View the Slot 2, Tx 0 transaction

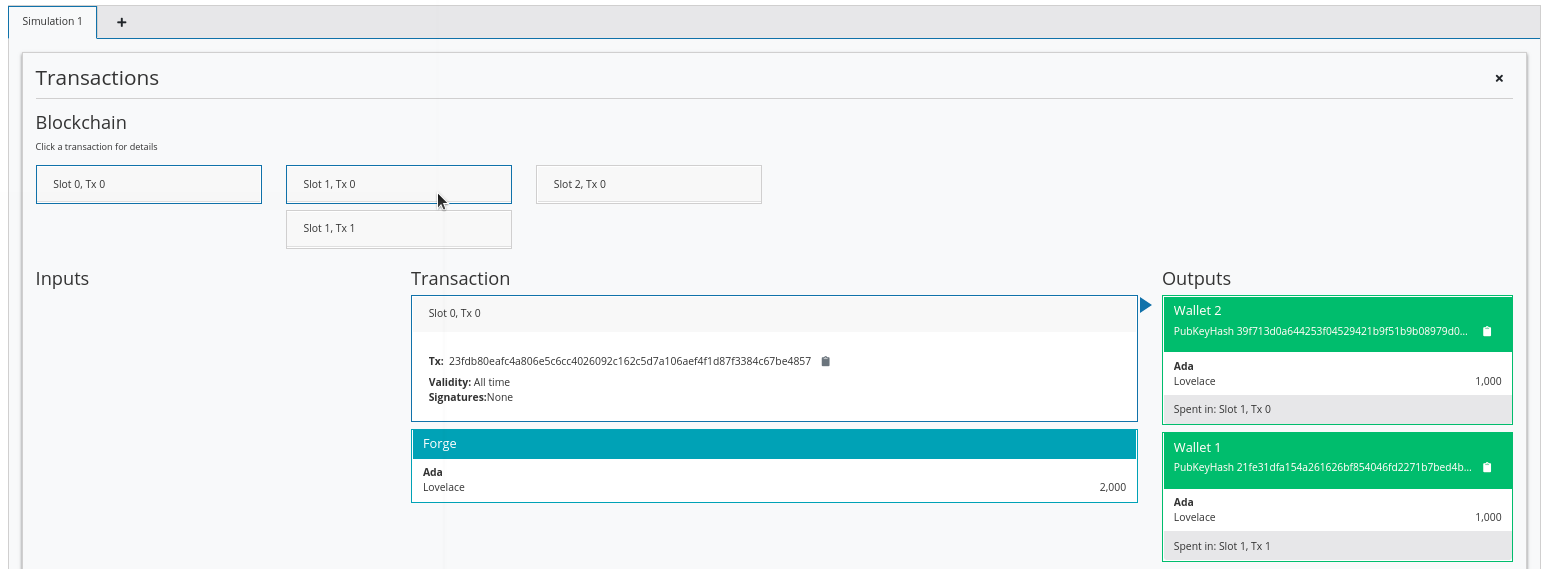tap(648, 184)
